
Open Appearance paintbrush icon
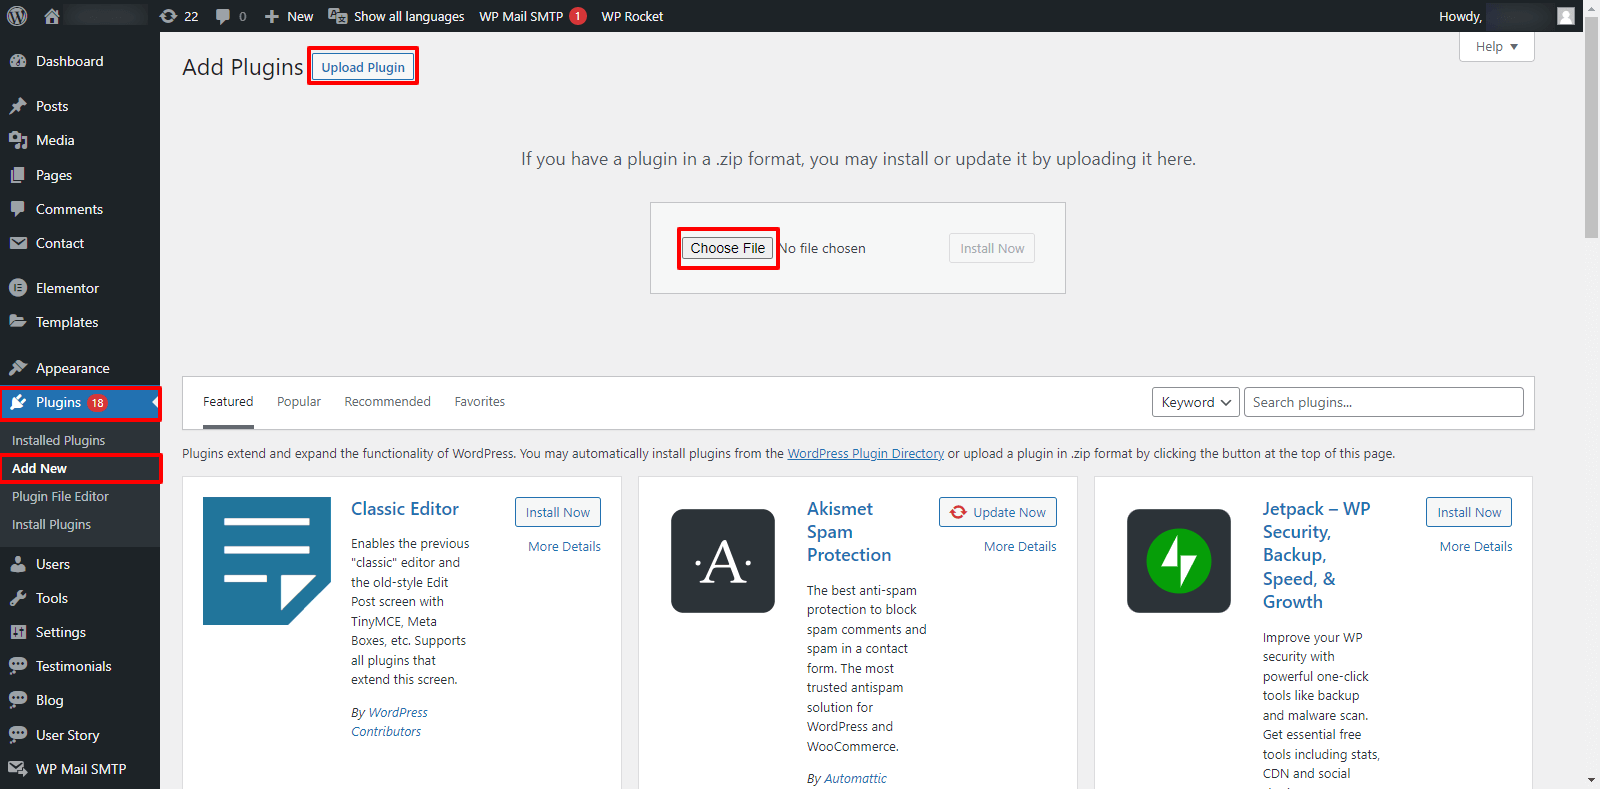(x=18, y=368)
